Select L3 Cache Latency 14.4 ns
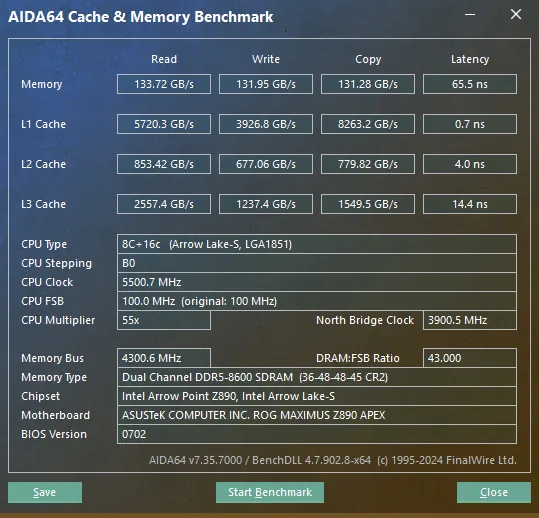This screenshot has width=539, height=518. coord(470,204)
